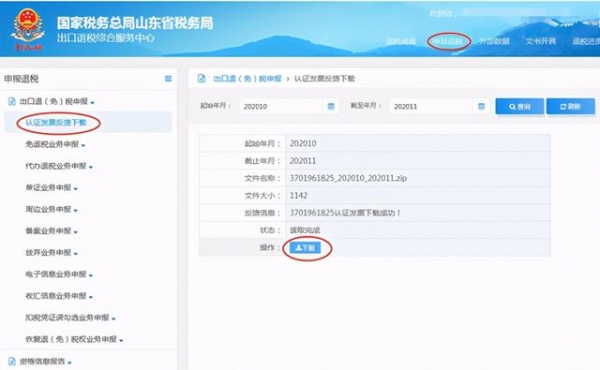Click the feedback message 3701961825认证发票下载成功
Viewport: 600px width, 370px height.
tap(345, 213)
